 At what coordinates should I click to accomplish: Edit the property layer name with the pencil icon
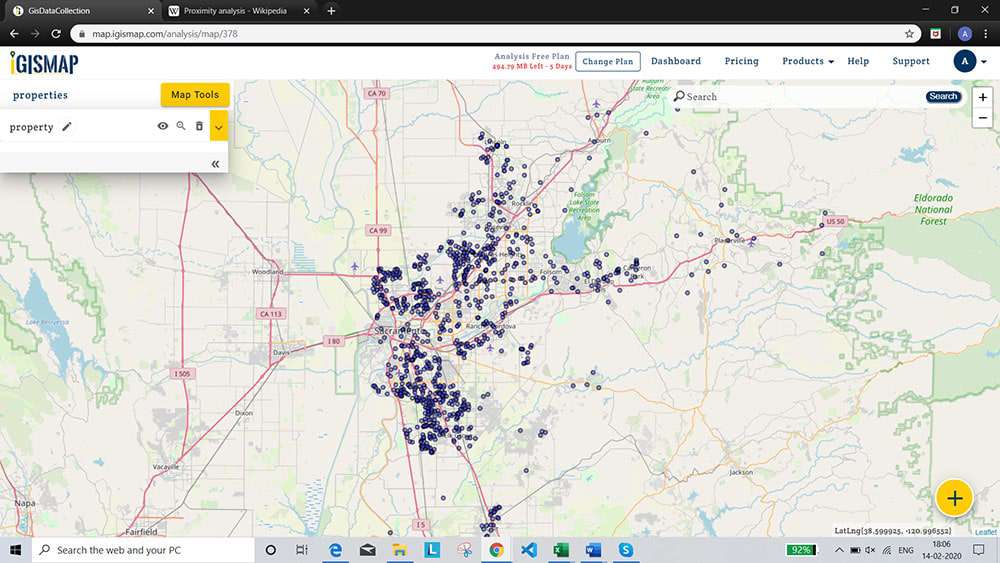(x=67, y=127)
